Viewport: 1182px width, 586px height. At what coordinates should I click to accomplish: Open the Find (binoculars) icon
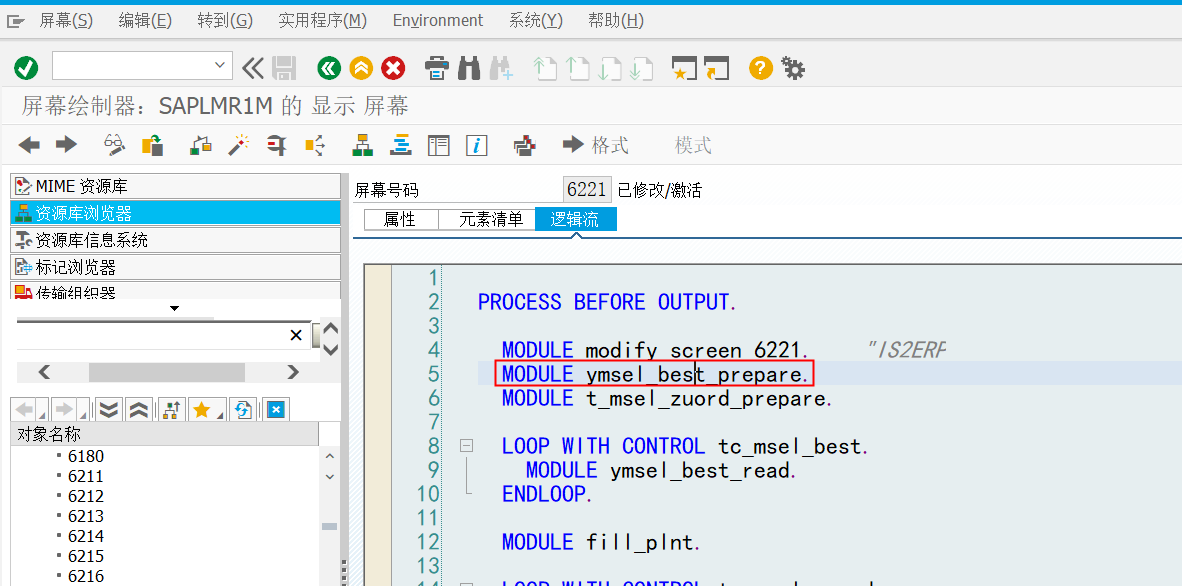point(467,68)
